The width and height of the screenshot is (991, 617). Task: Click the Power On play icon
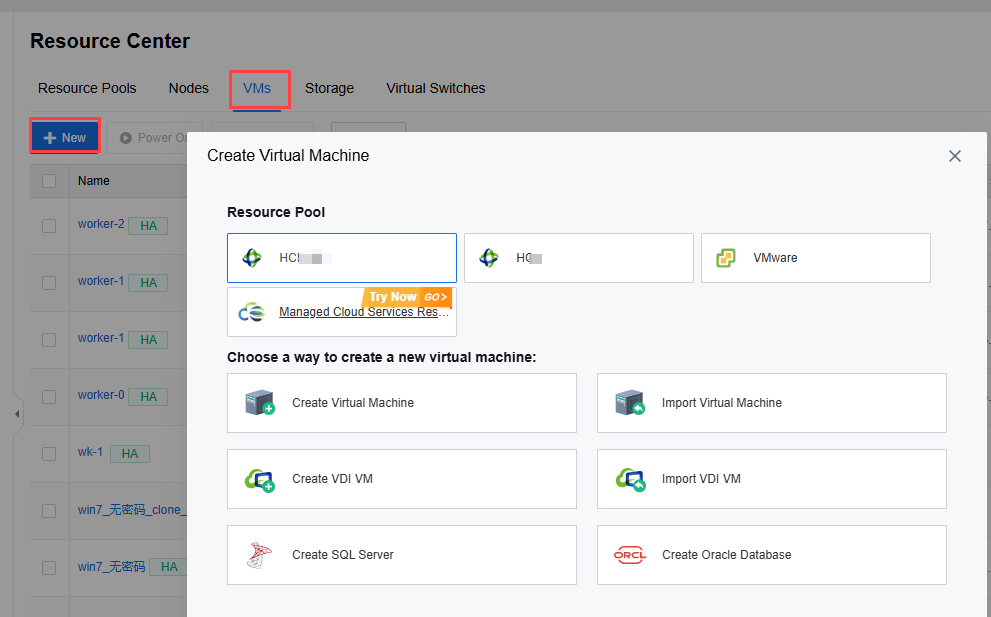[x=126, y=138]
